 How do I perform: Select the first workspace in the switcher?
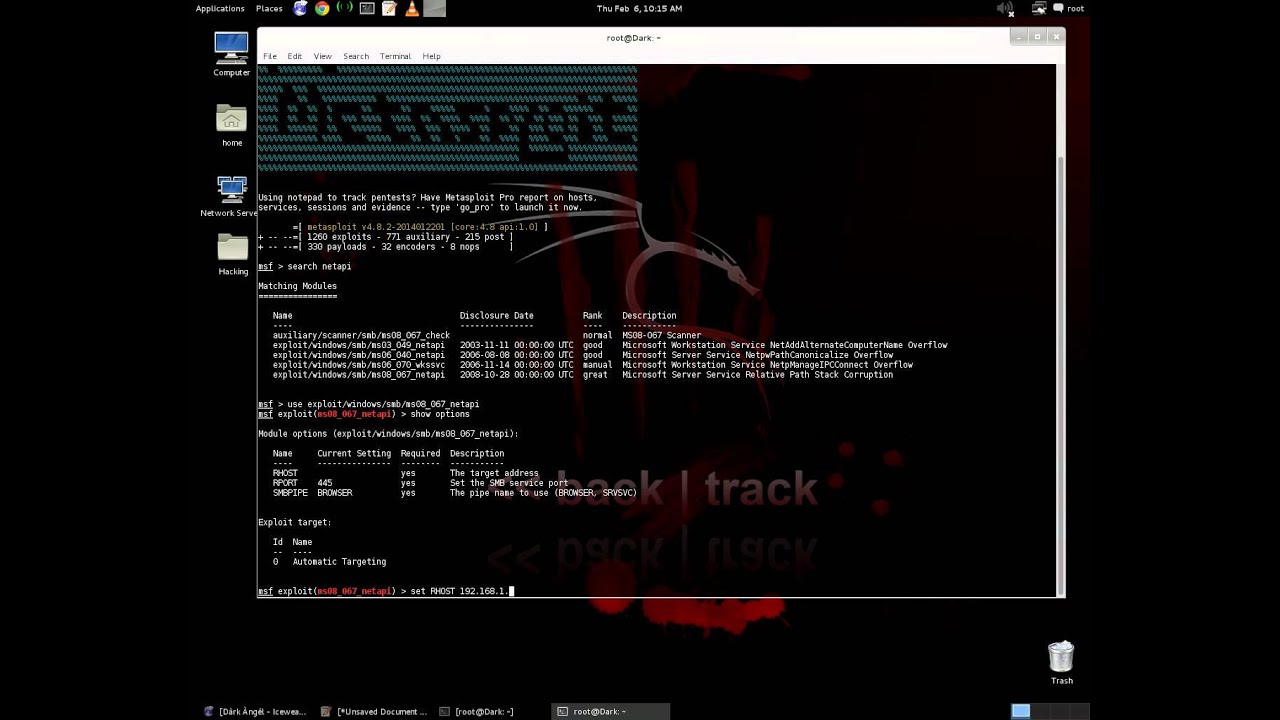[1020, 711]
